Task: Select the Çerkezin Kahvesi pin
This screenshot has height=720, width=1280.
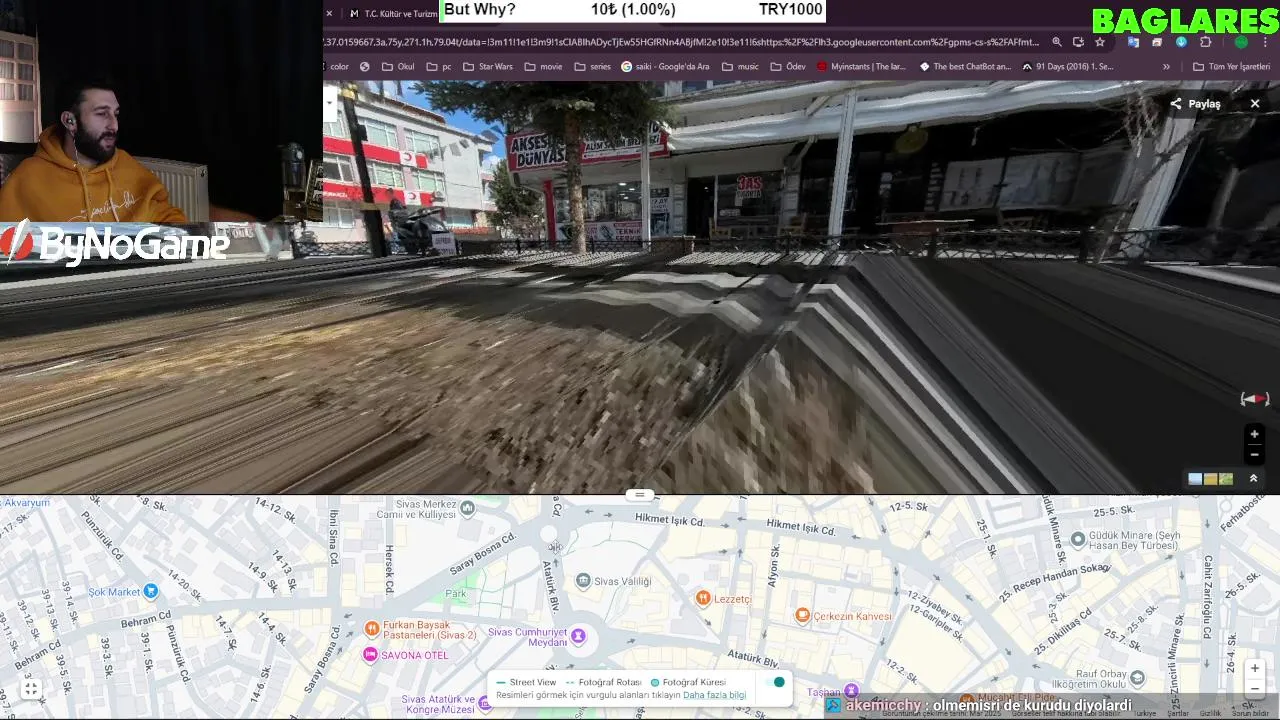Action: click(x=802, y=615)
